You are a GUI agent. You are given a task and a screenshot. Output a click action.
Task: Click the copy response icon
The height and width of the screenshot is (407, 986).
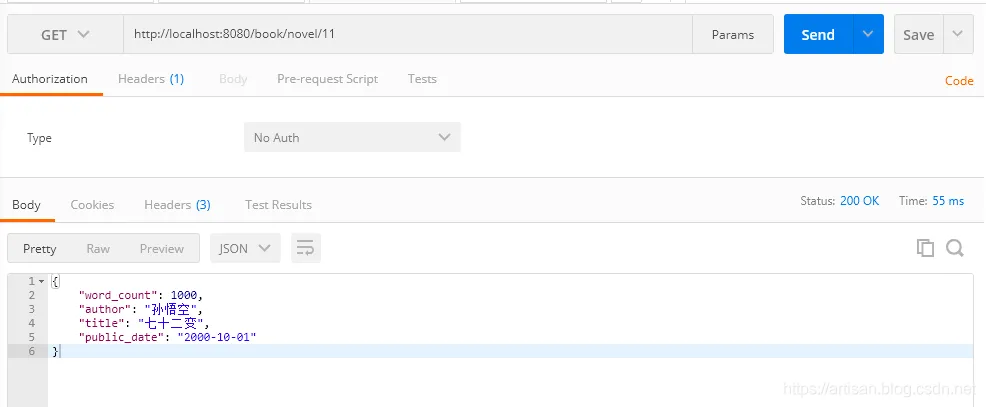(925, 248)
